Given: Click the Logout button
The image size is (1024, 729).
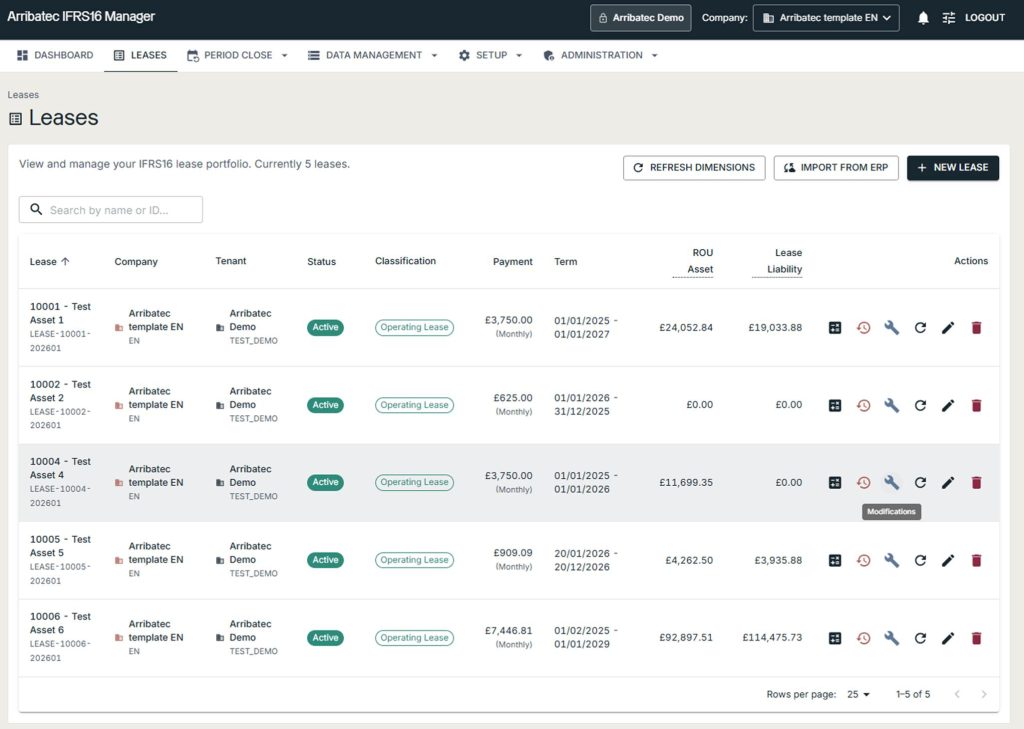Looking at the screenshot, I should [985, 18].
